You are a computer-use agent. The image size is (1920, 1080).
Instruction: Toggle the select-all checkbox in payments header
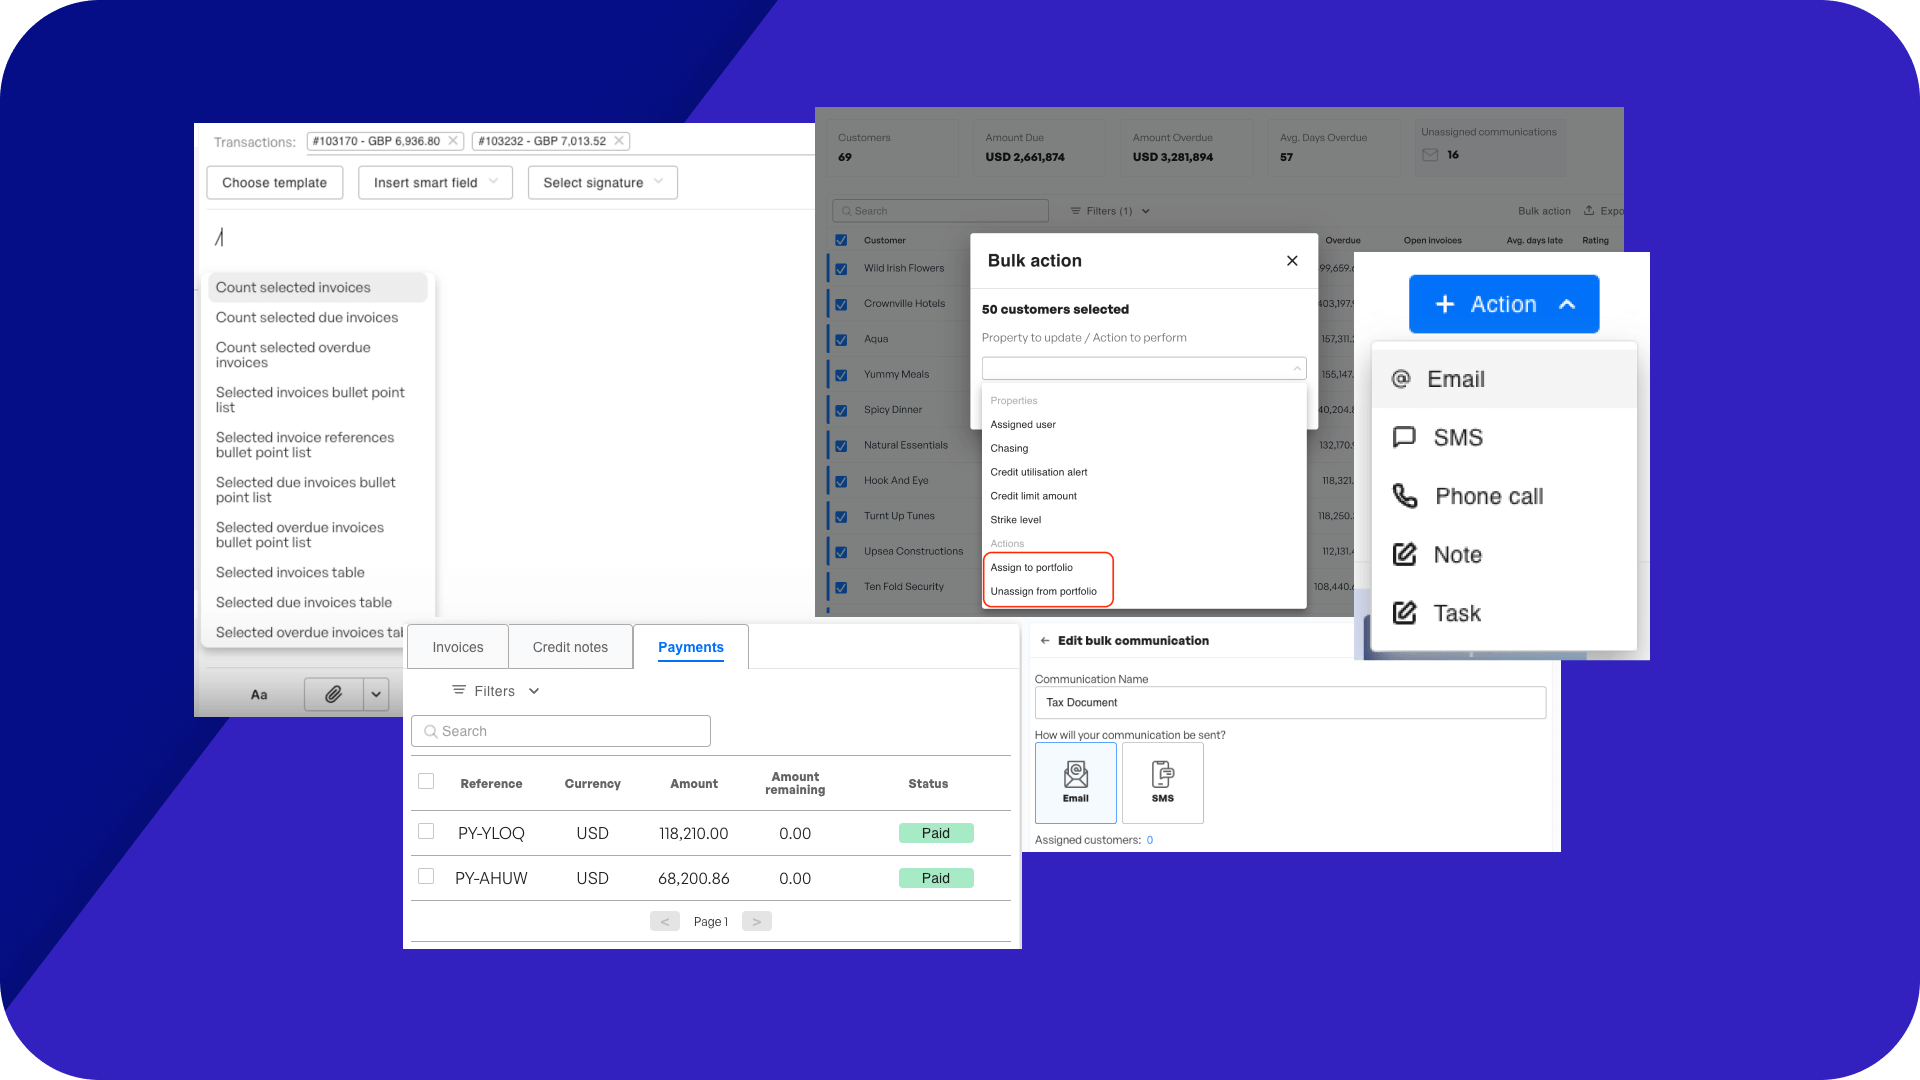pos(426,781)
